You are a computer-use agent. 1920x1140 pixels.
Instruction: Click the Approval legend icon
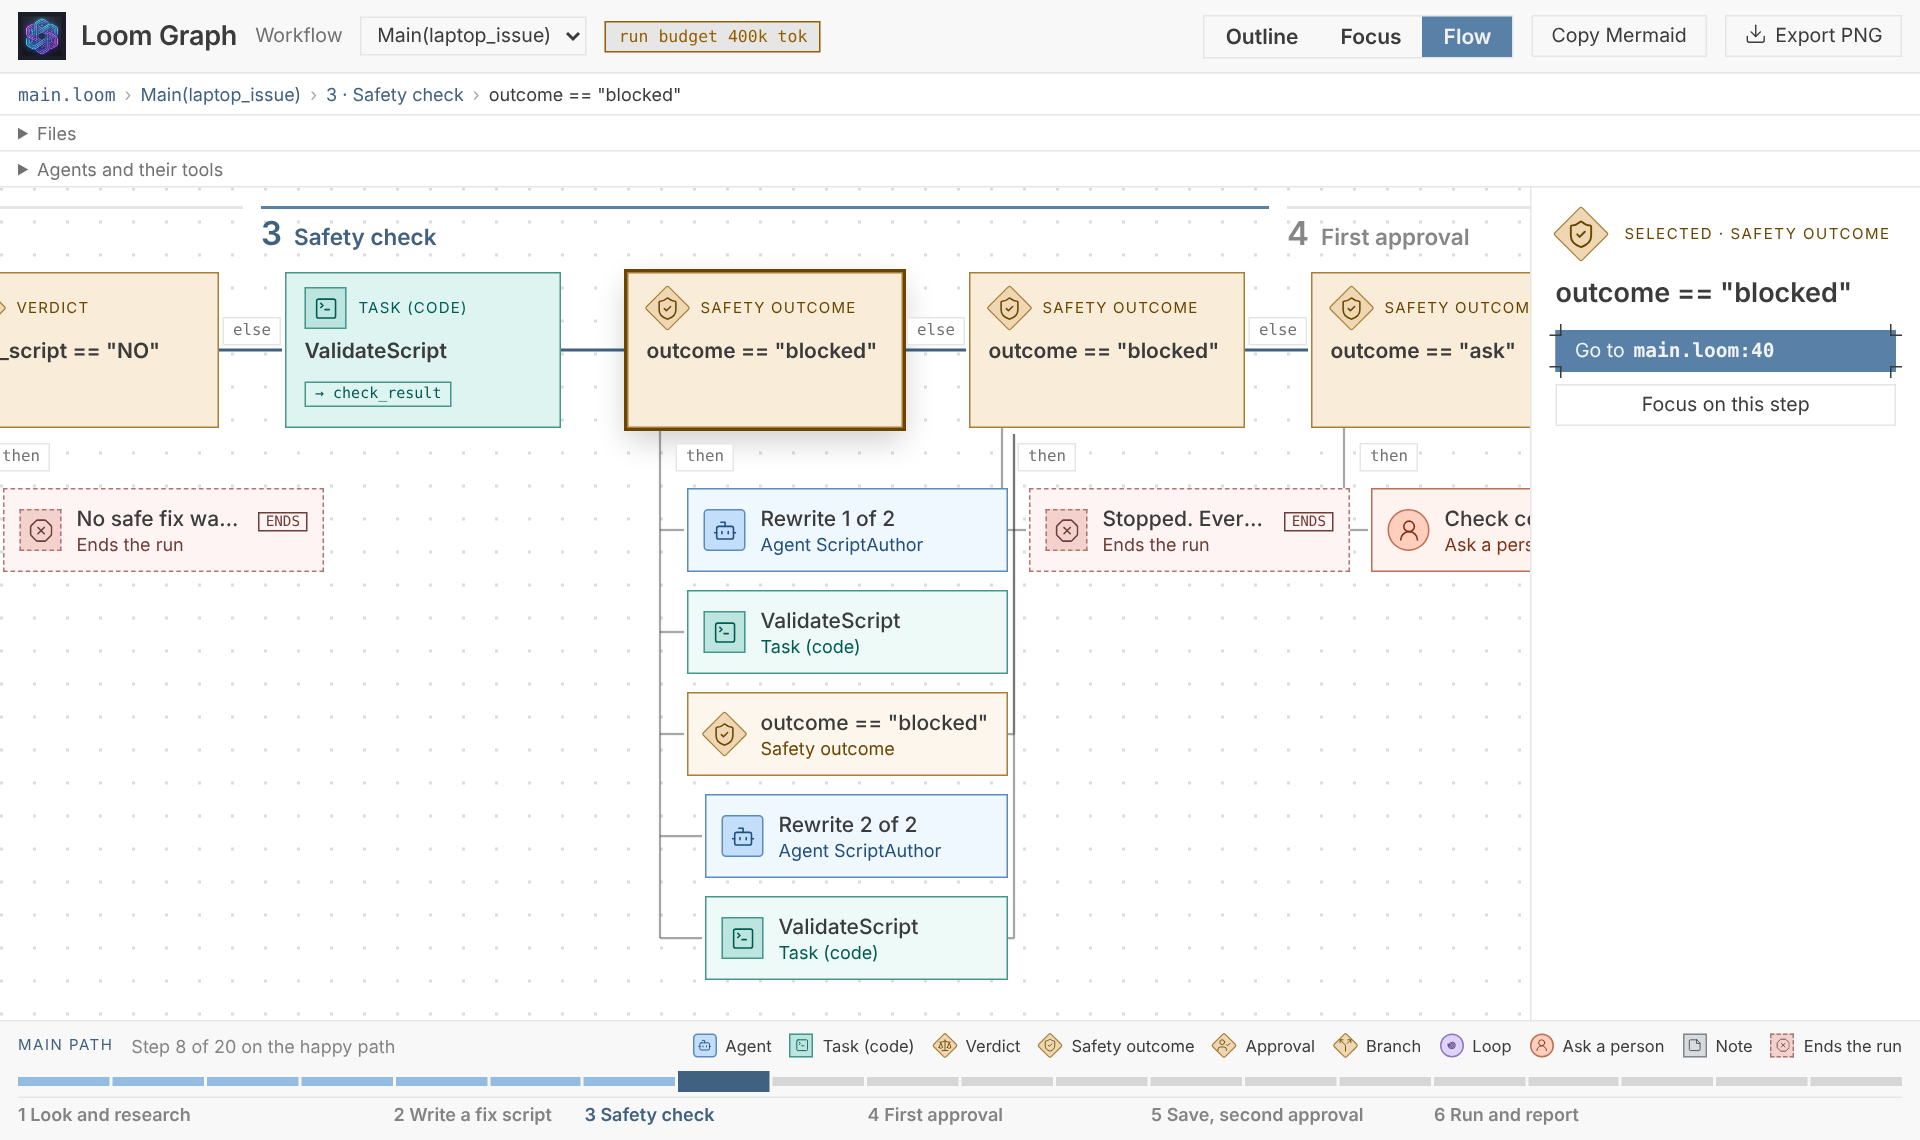tap(1224, 1046)
